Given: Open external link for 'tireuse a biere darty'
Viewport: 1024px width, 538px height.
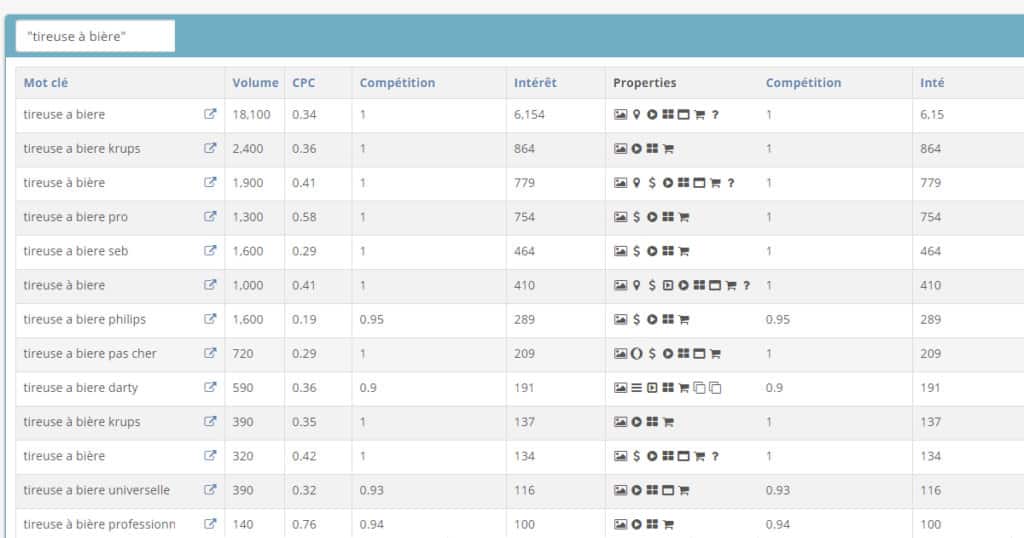Looking at the screenshot, I should (210, 387).
